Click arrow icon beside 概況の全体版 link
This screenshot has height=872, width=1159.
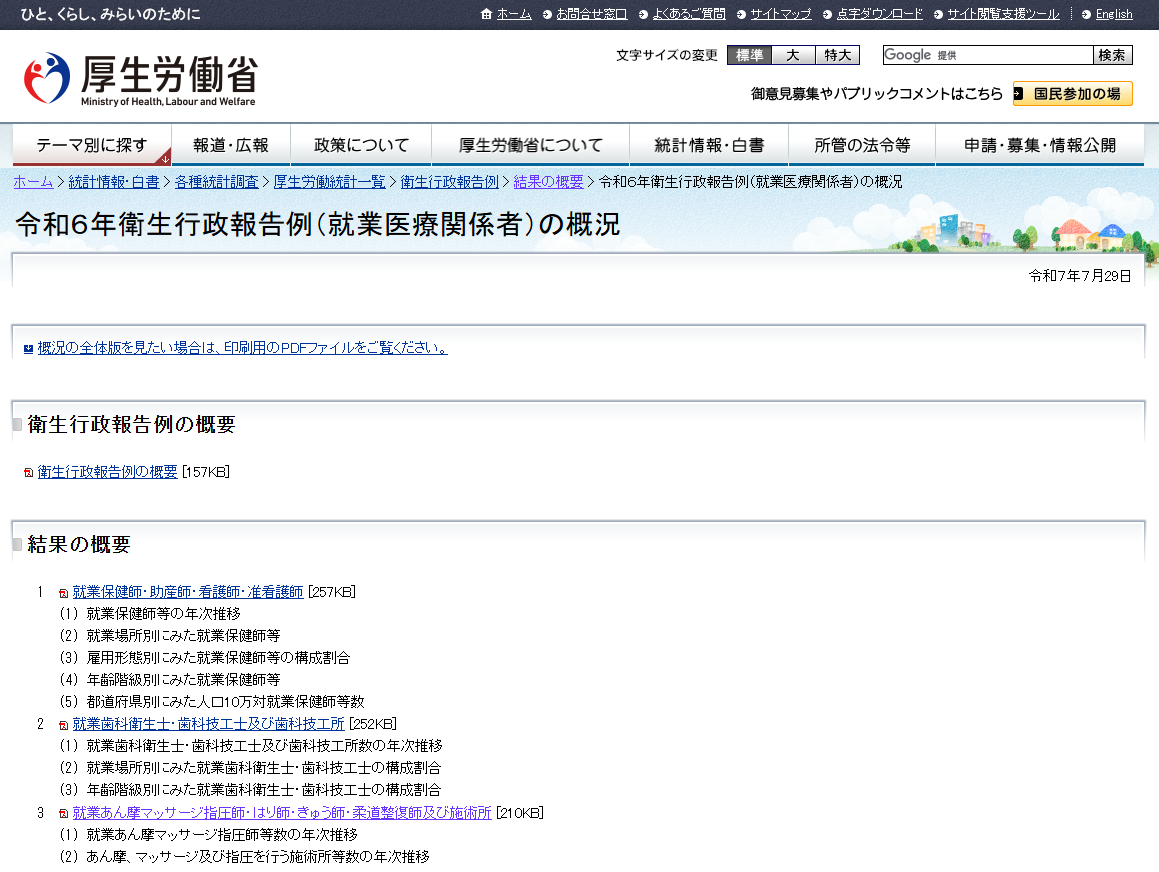[28, 349]
